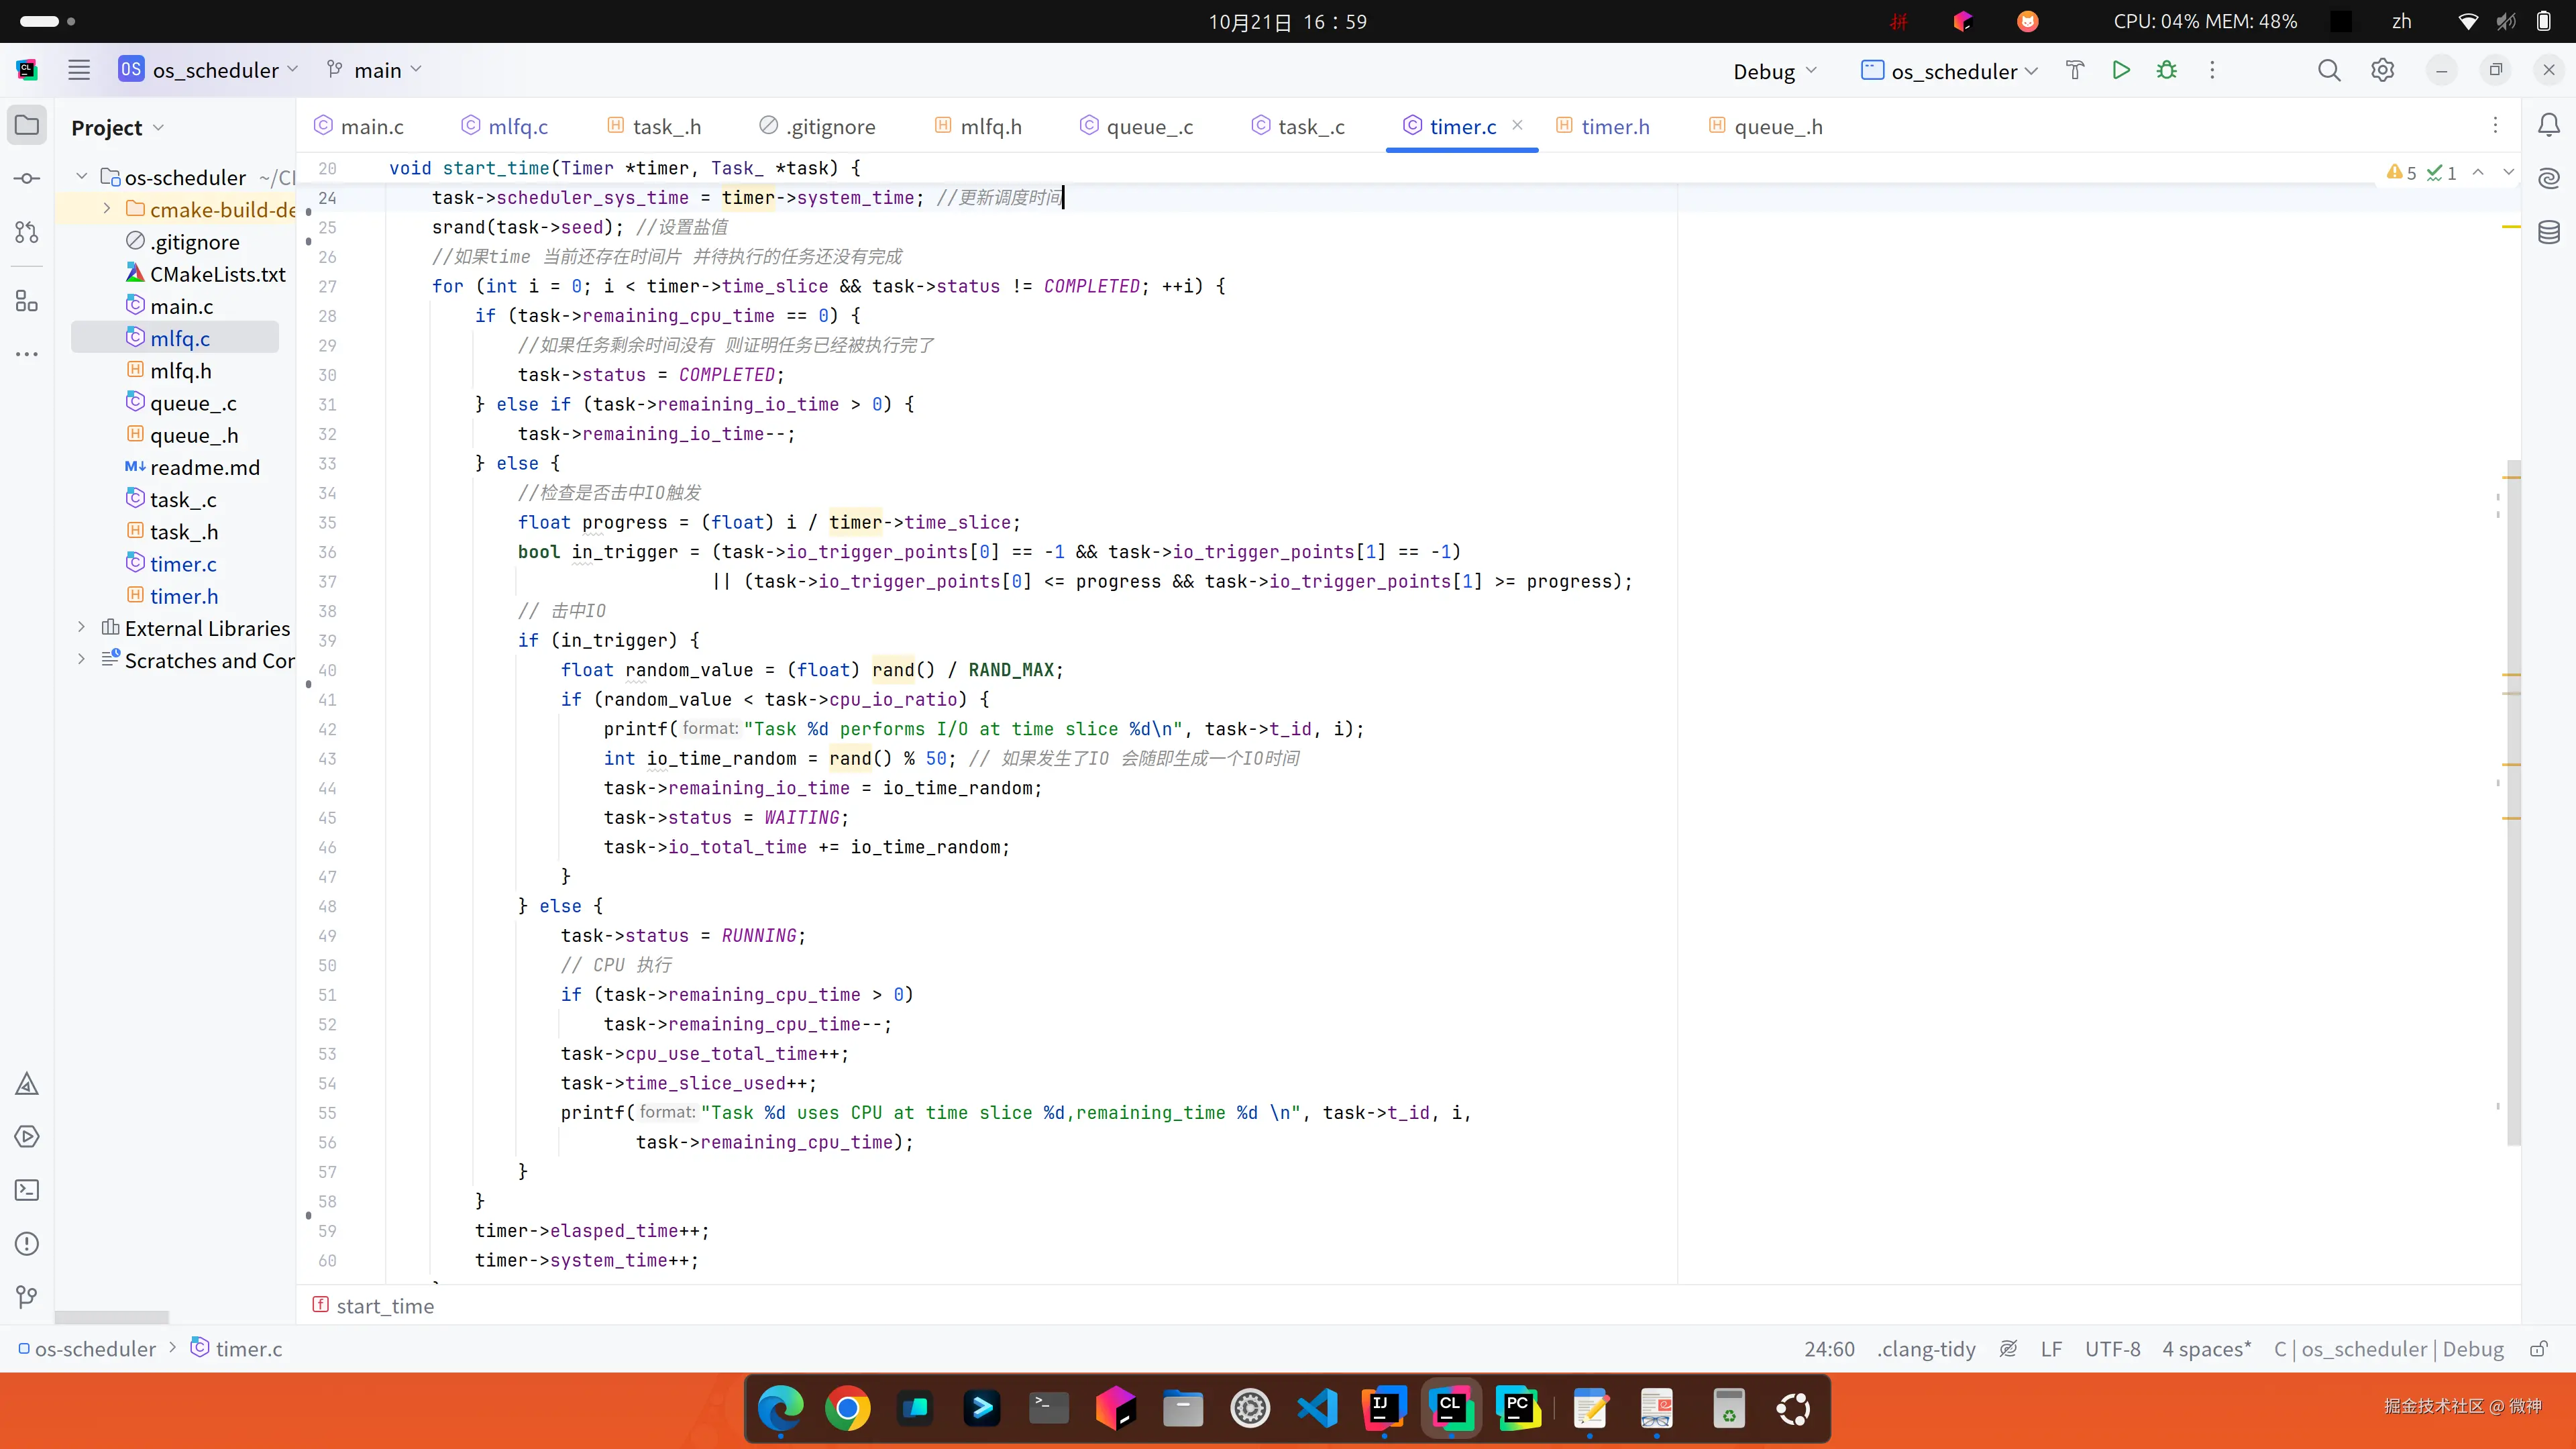Expand the cmake-build-debug folder
The image size is (2576, 1449).
(x=107, y=209)
